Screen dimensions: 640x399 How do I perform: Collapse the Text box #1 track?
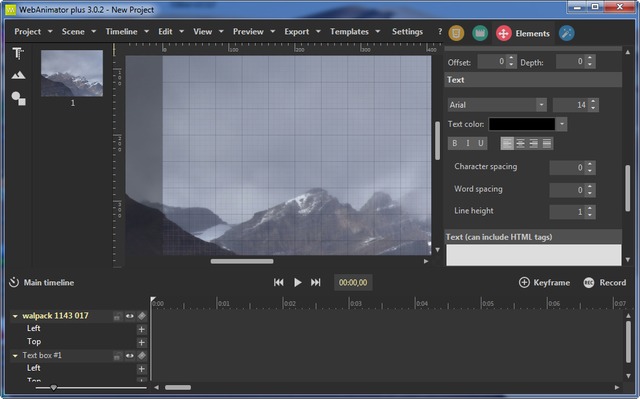coord(15,356)
